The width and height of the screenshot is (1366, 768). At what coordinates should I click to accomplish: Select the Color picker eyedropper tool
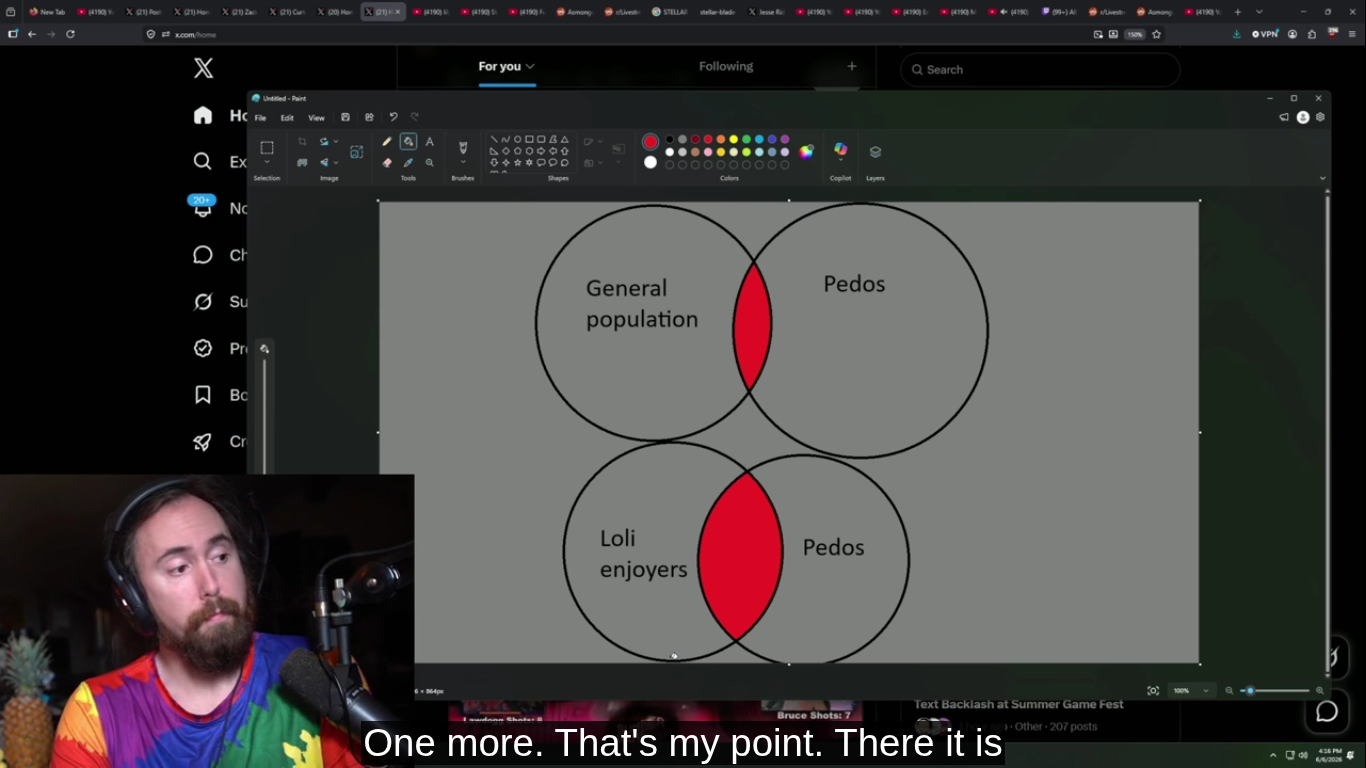408,162
